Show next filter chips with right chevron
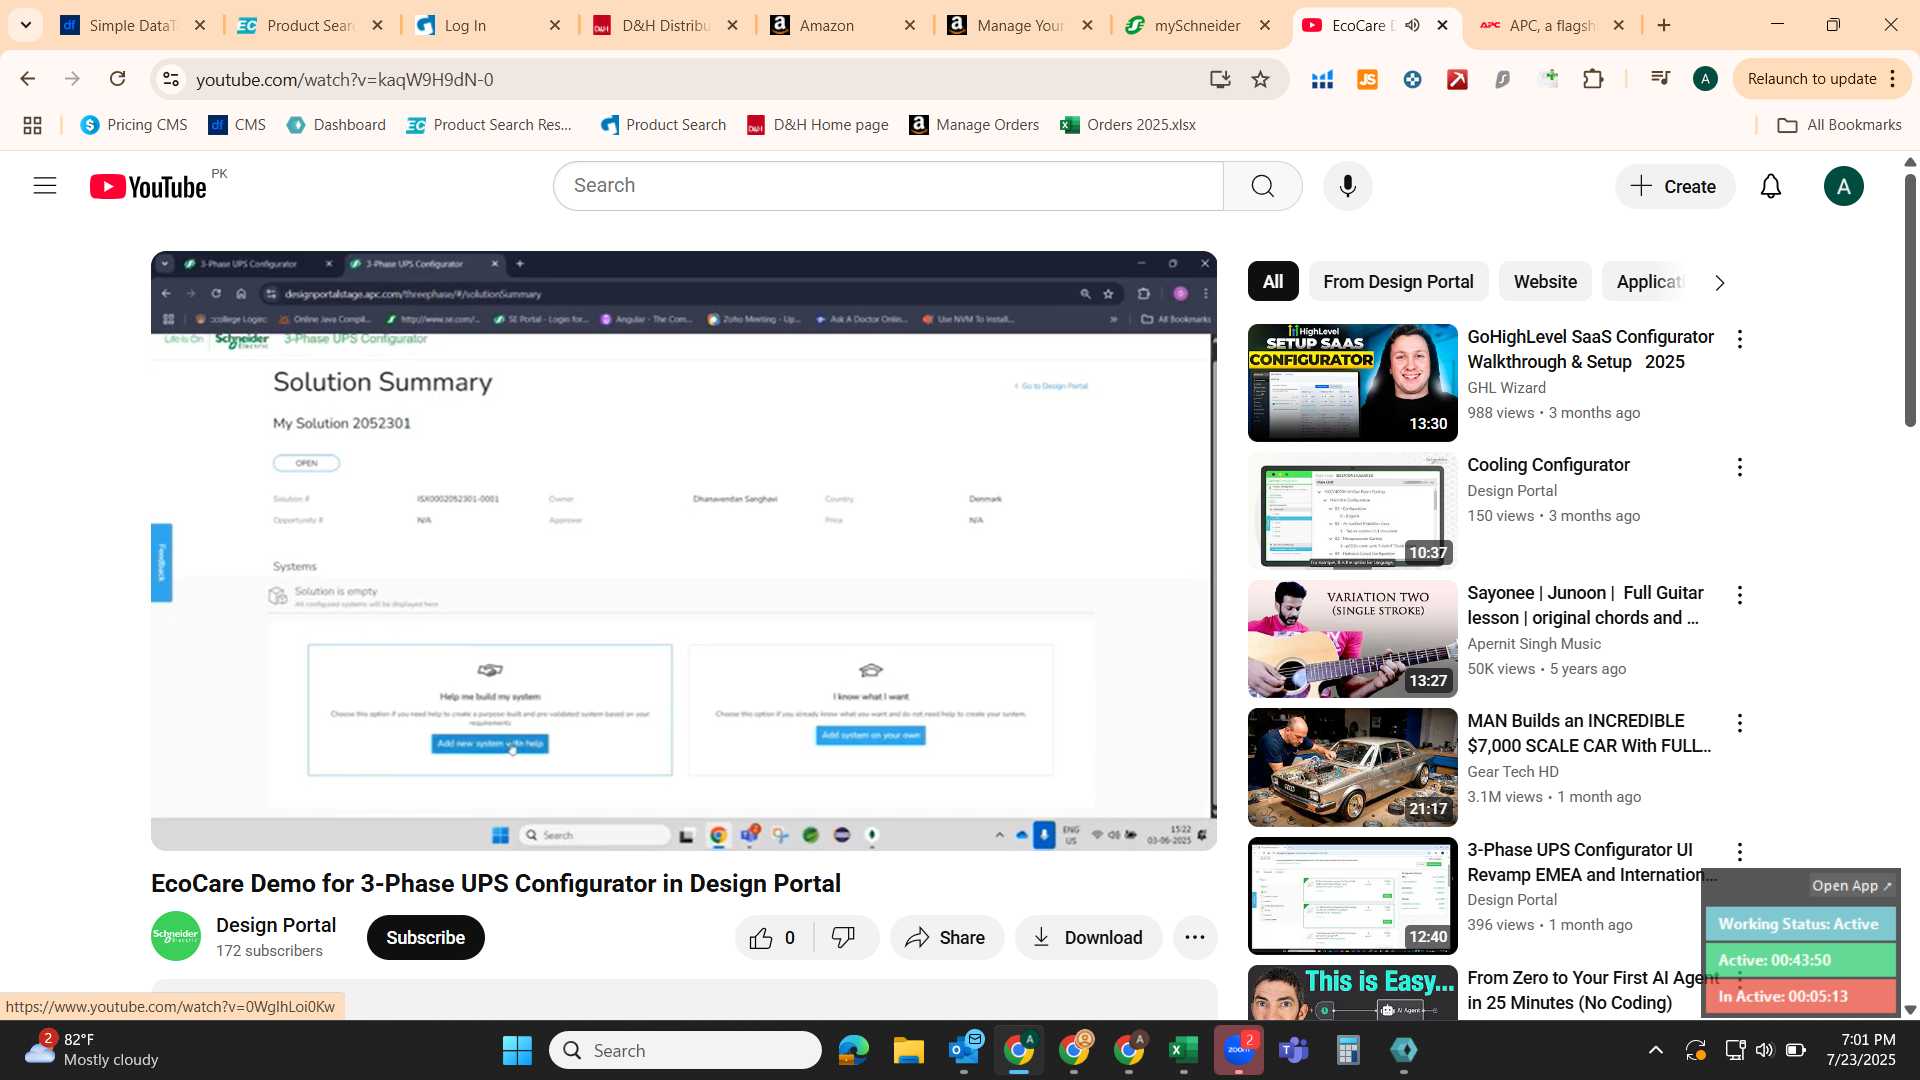 [1719, 283]
